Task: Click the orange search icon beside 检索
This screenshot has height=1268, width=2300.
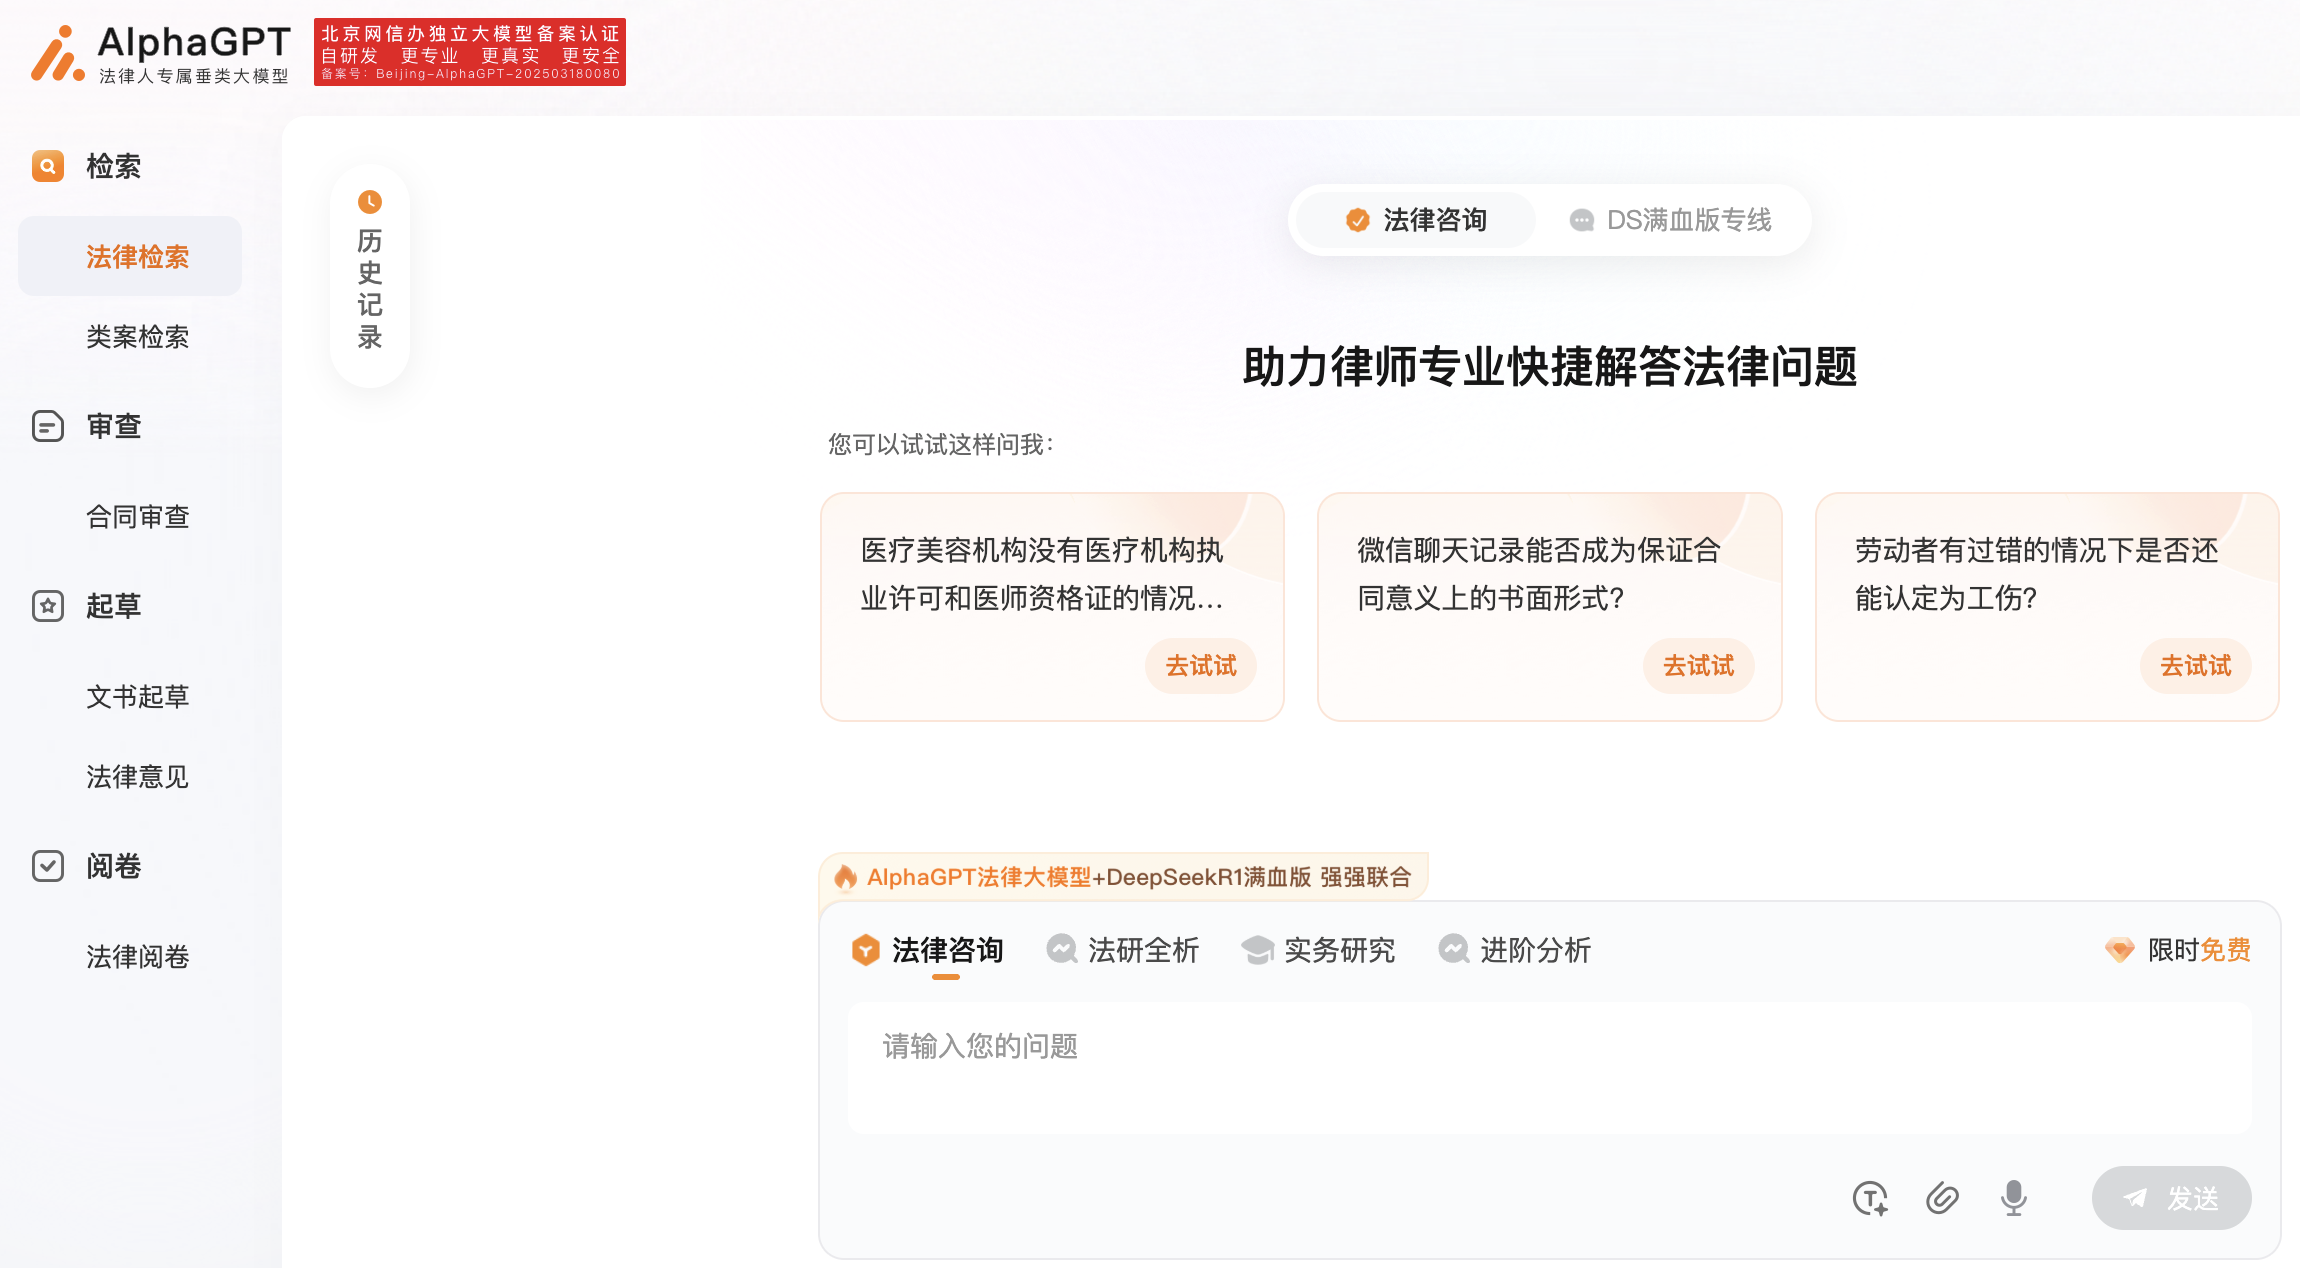Action: 48,166
